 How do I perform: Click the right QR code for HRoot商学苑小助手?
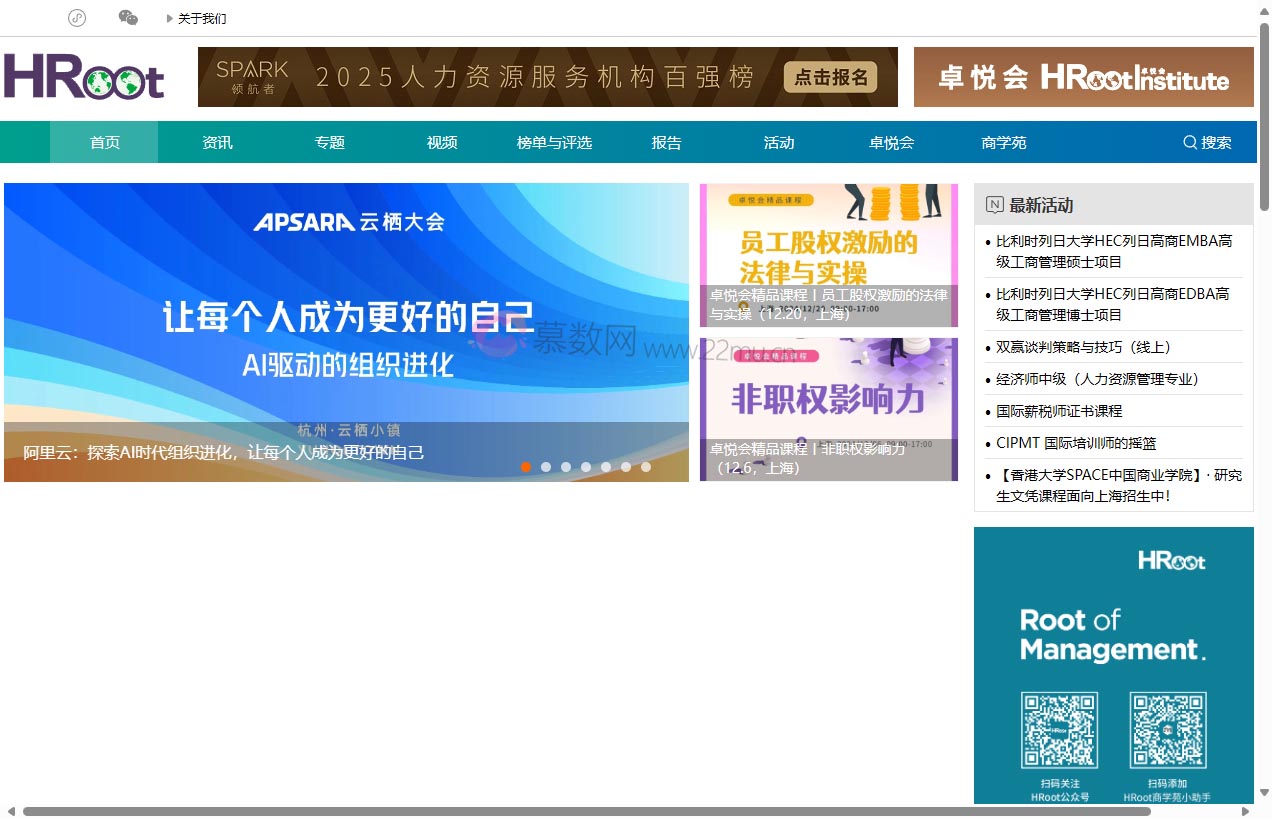pos(1167,731)
